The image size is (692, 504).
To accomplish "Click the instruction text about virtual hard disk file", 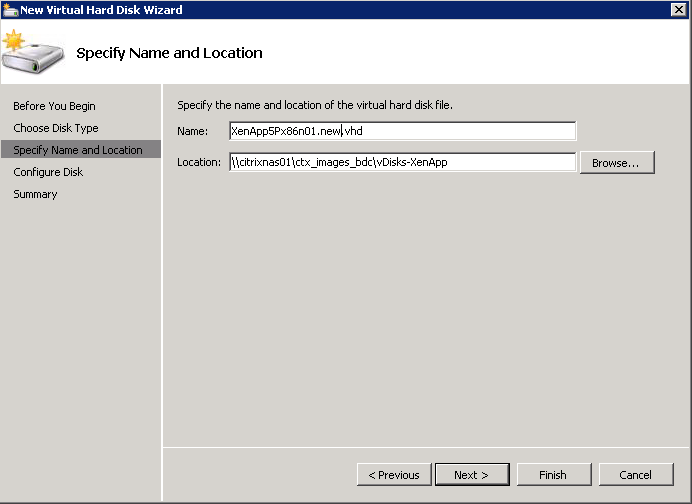I will [315, 105].
